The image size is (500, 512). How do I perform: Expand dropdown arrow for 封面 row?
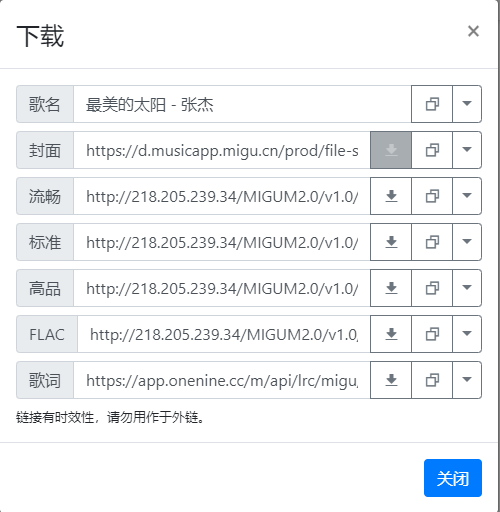tap(467, 150)
